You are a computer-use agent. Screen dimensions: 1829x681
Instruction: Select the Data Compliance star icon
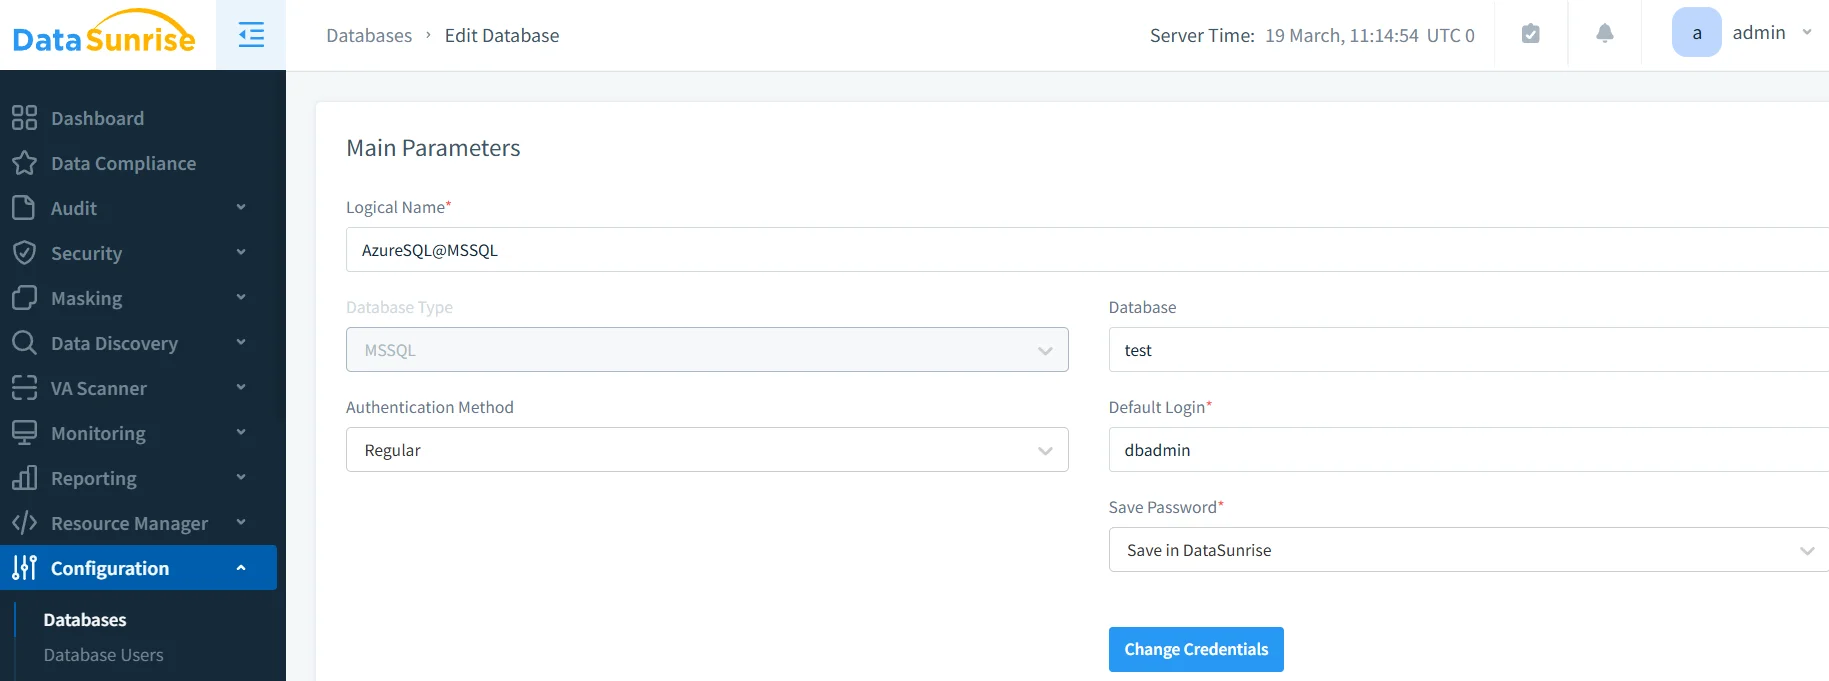[25, 163]
